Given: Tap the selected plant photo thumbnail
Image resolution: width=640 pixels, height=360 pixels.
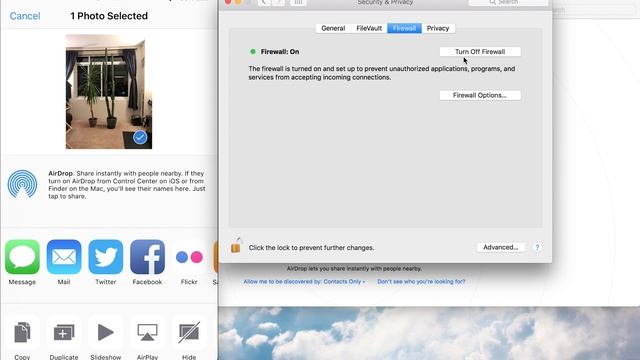Looking at the screenshot, I should pos(109,92).
